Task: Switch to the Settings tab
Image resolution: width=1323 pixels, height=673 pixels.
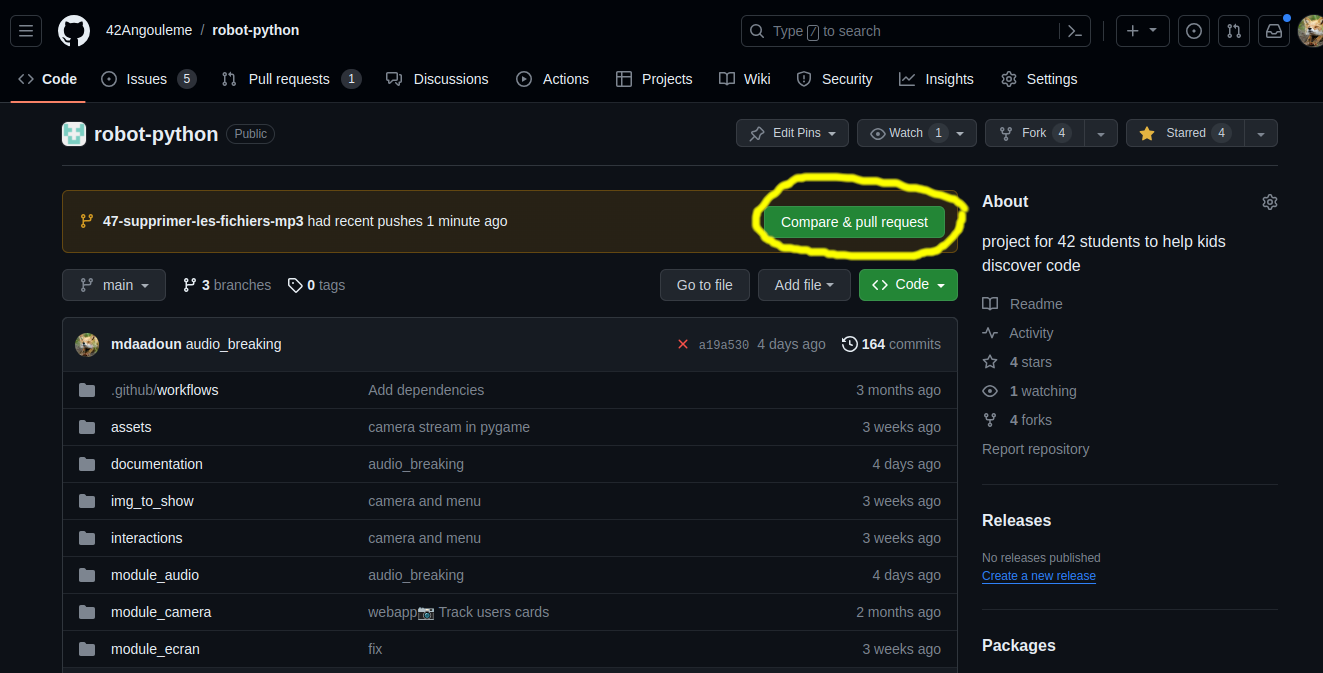Action: [x=1039, y=79]
